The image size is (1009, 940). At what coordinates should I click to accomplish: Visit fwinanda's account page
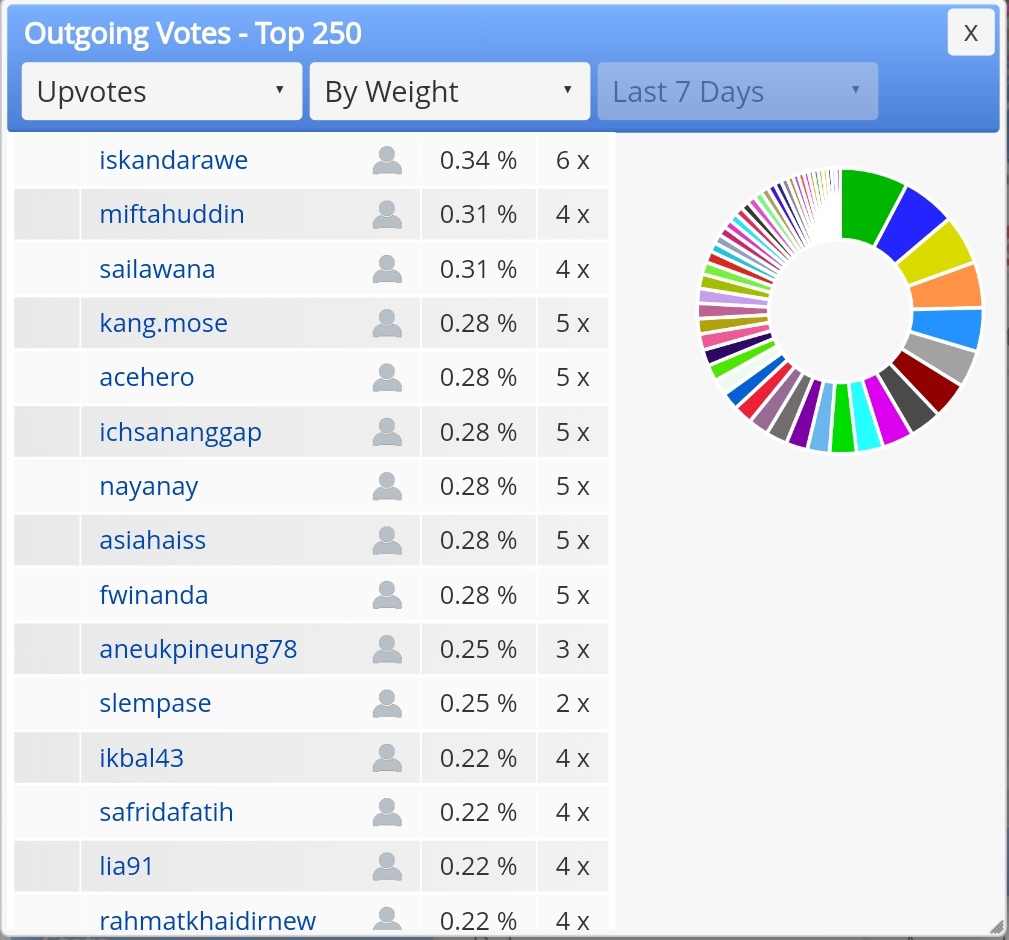click(x=154, y=595)
